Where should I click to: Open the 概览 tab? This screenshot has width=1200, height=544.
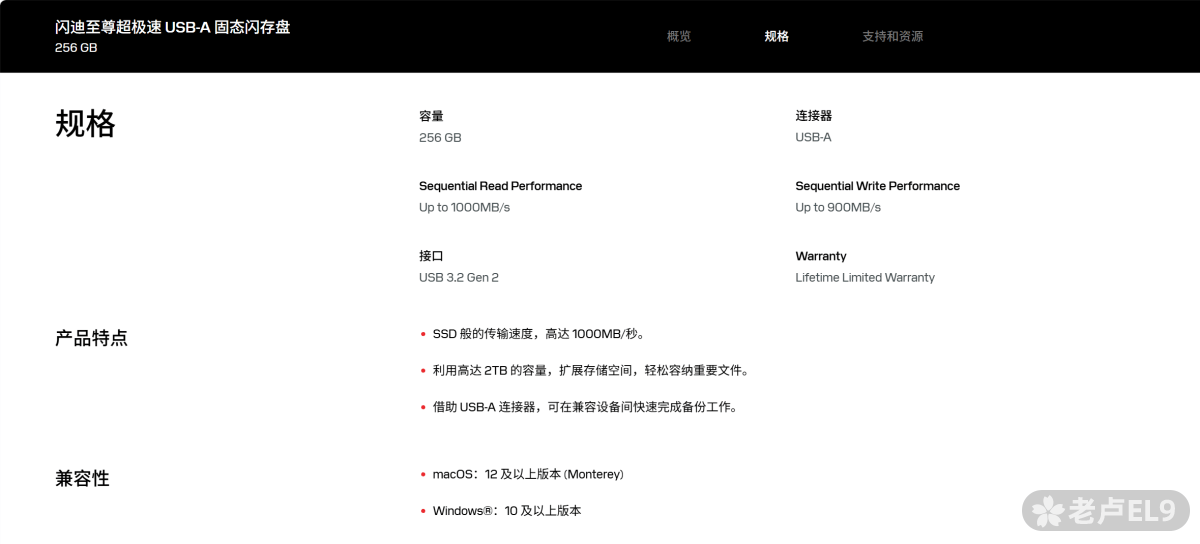[x=678, y=36]
